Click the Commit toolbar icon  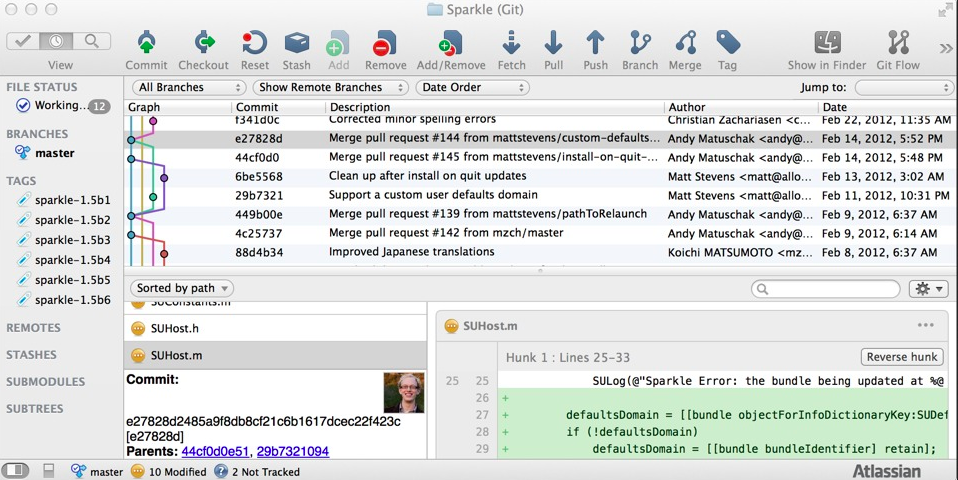point(146,43)
